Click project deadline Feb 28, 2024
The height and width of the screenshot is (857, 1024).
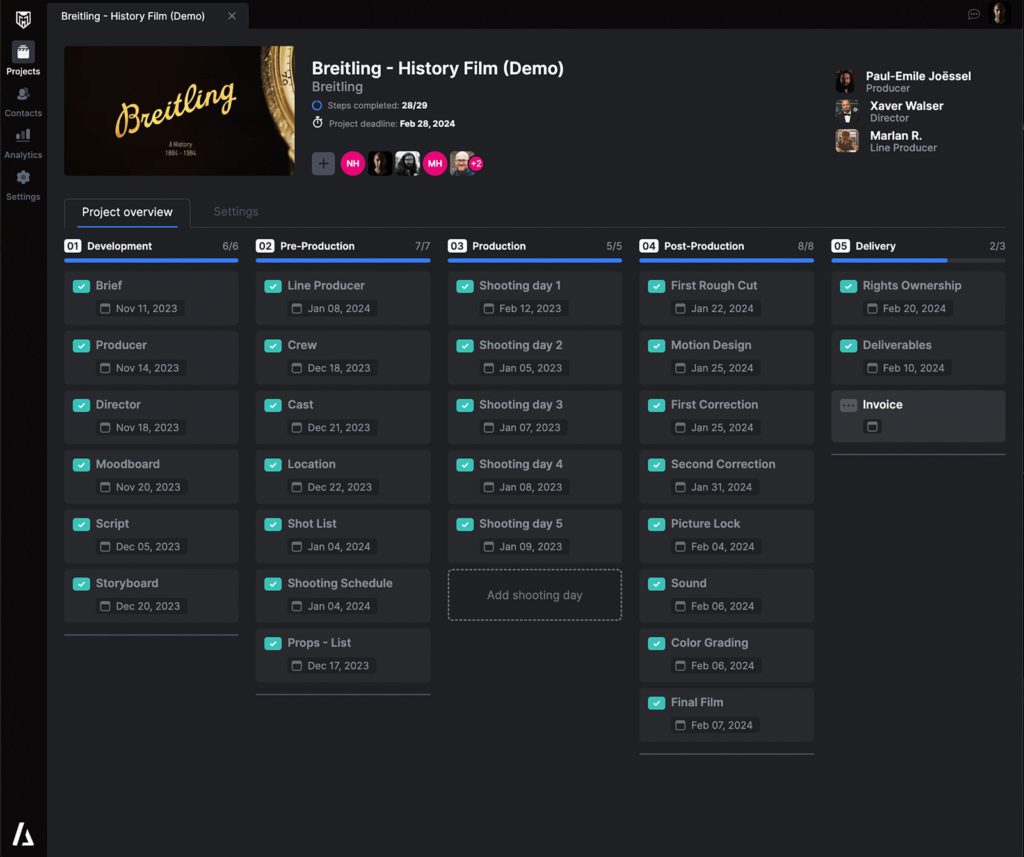click(x=427, y=123)
